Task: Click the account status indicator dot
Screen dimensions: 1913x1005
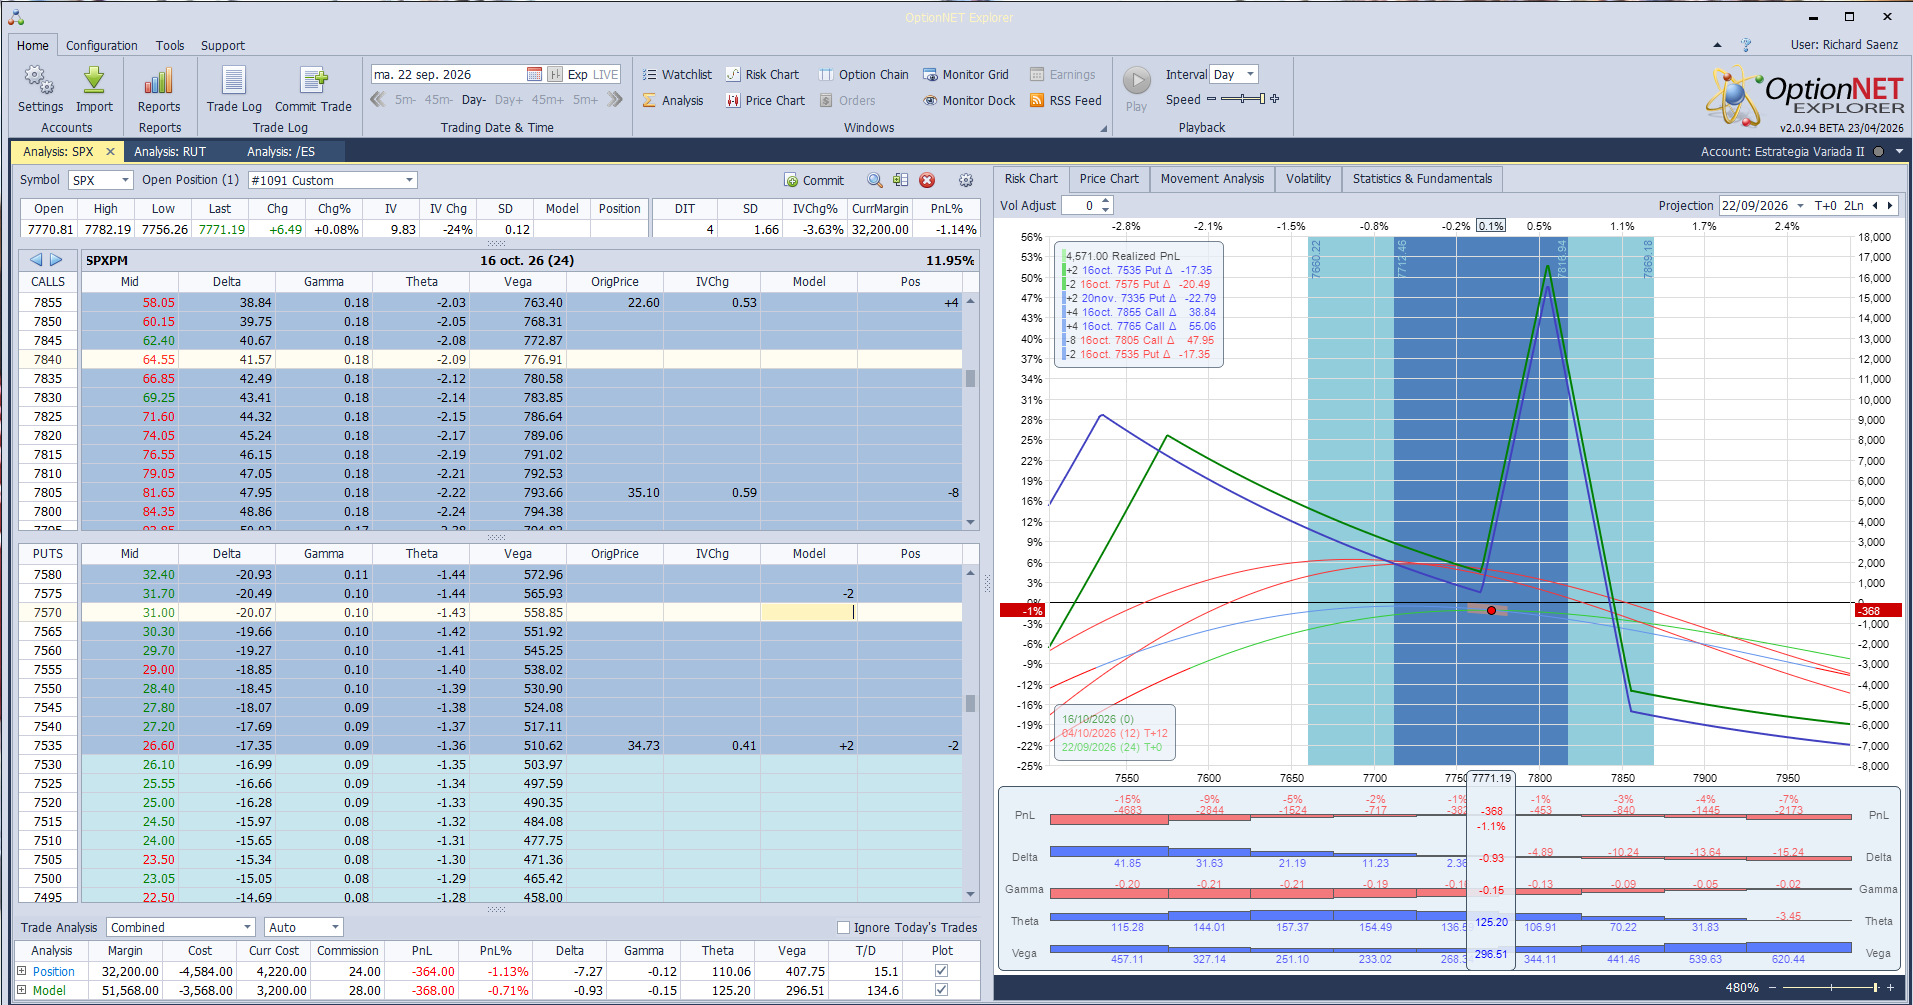Action: (1878, 152)
